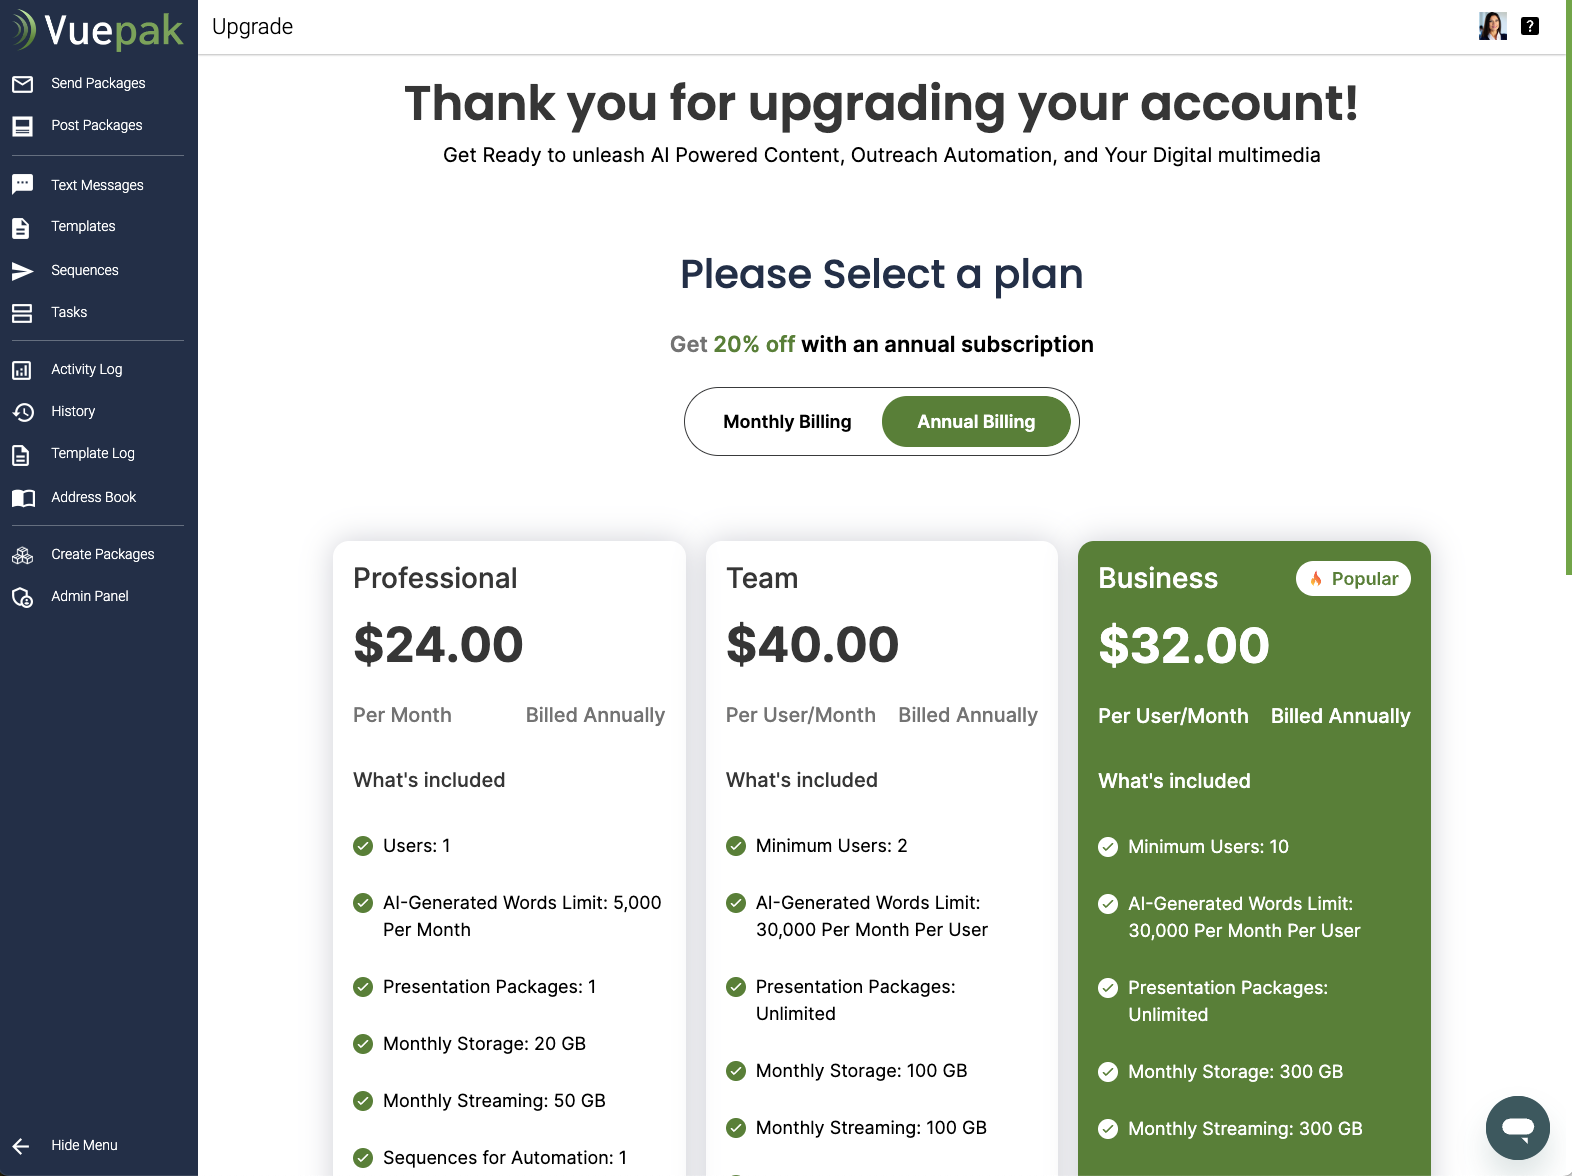Collapse the sidebar with Hide Menu

84,1145
